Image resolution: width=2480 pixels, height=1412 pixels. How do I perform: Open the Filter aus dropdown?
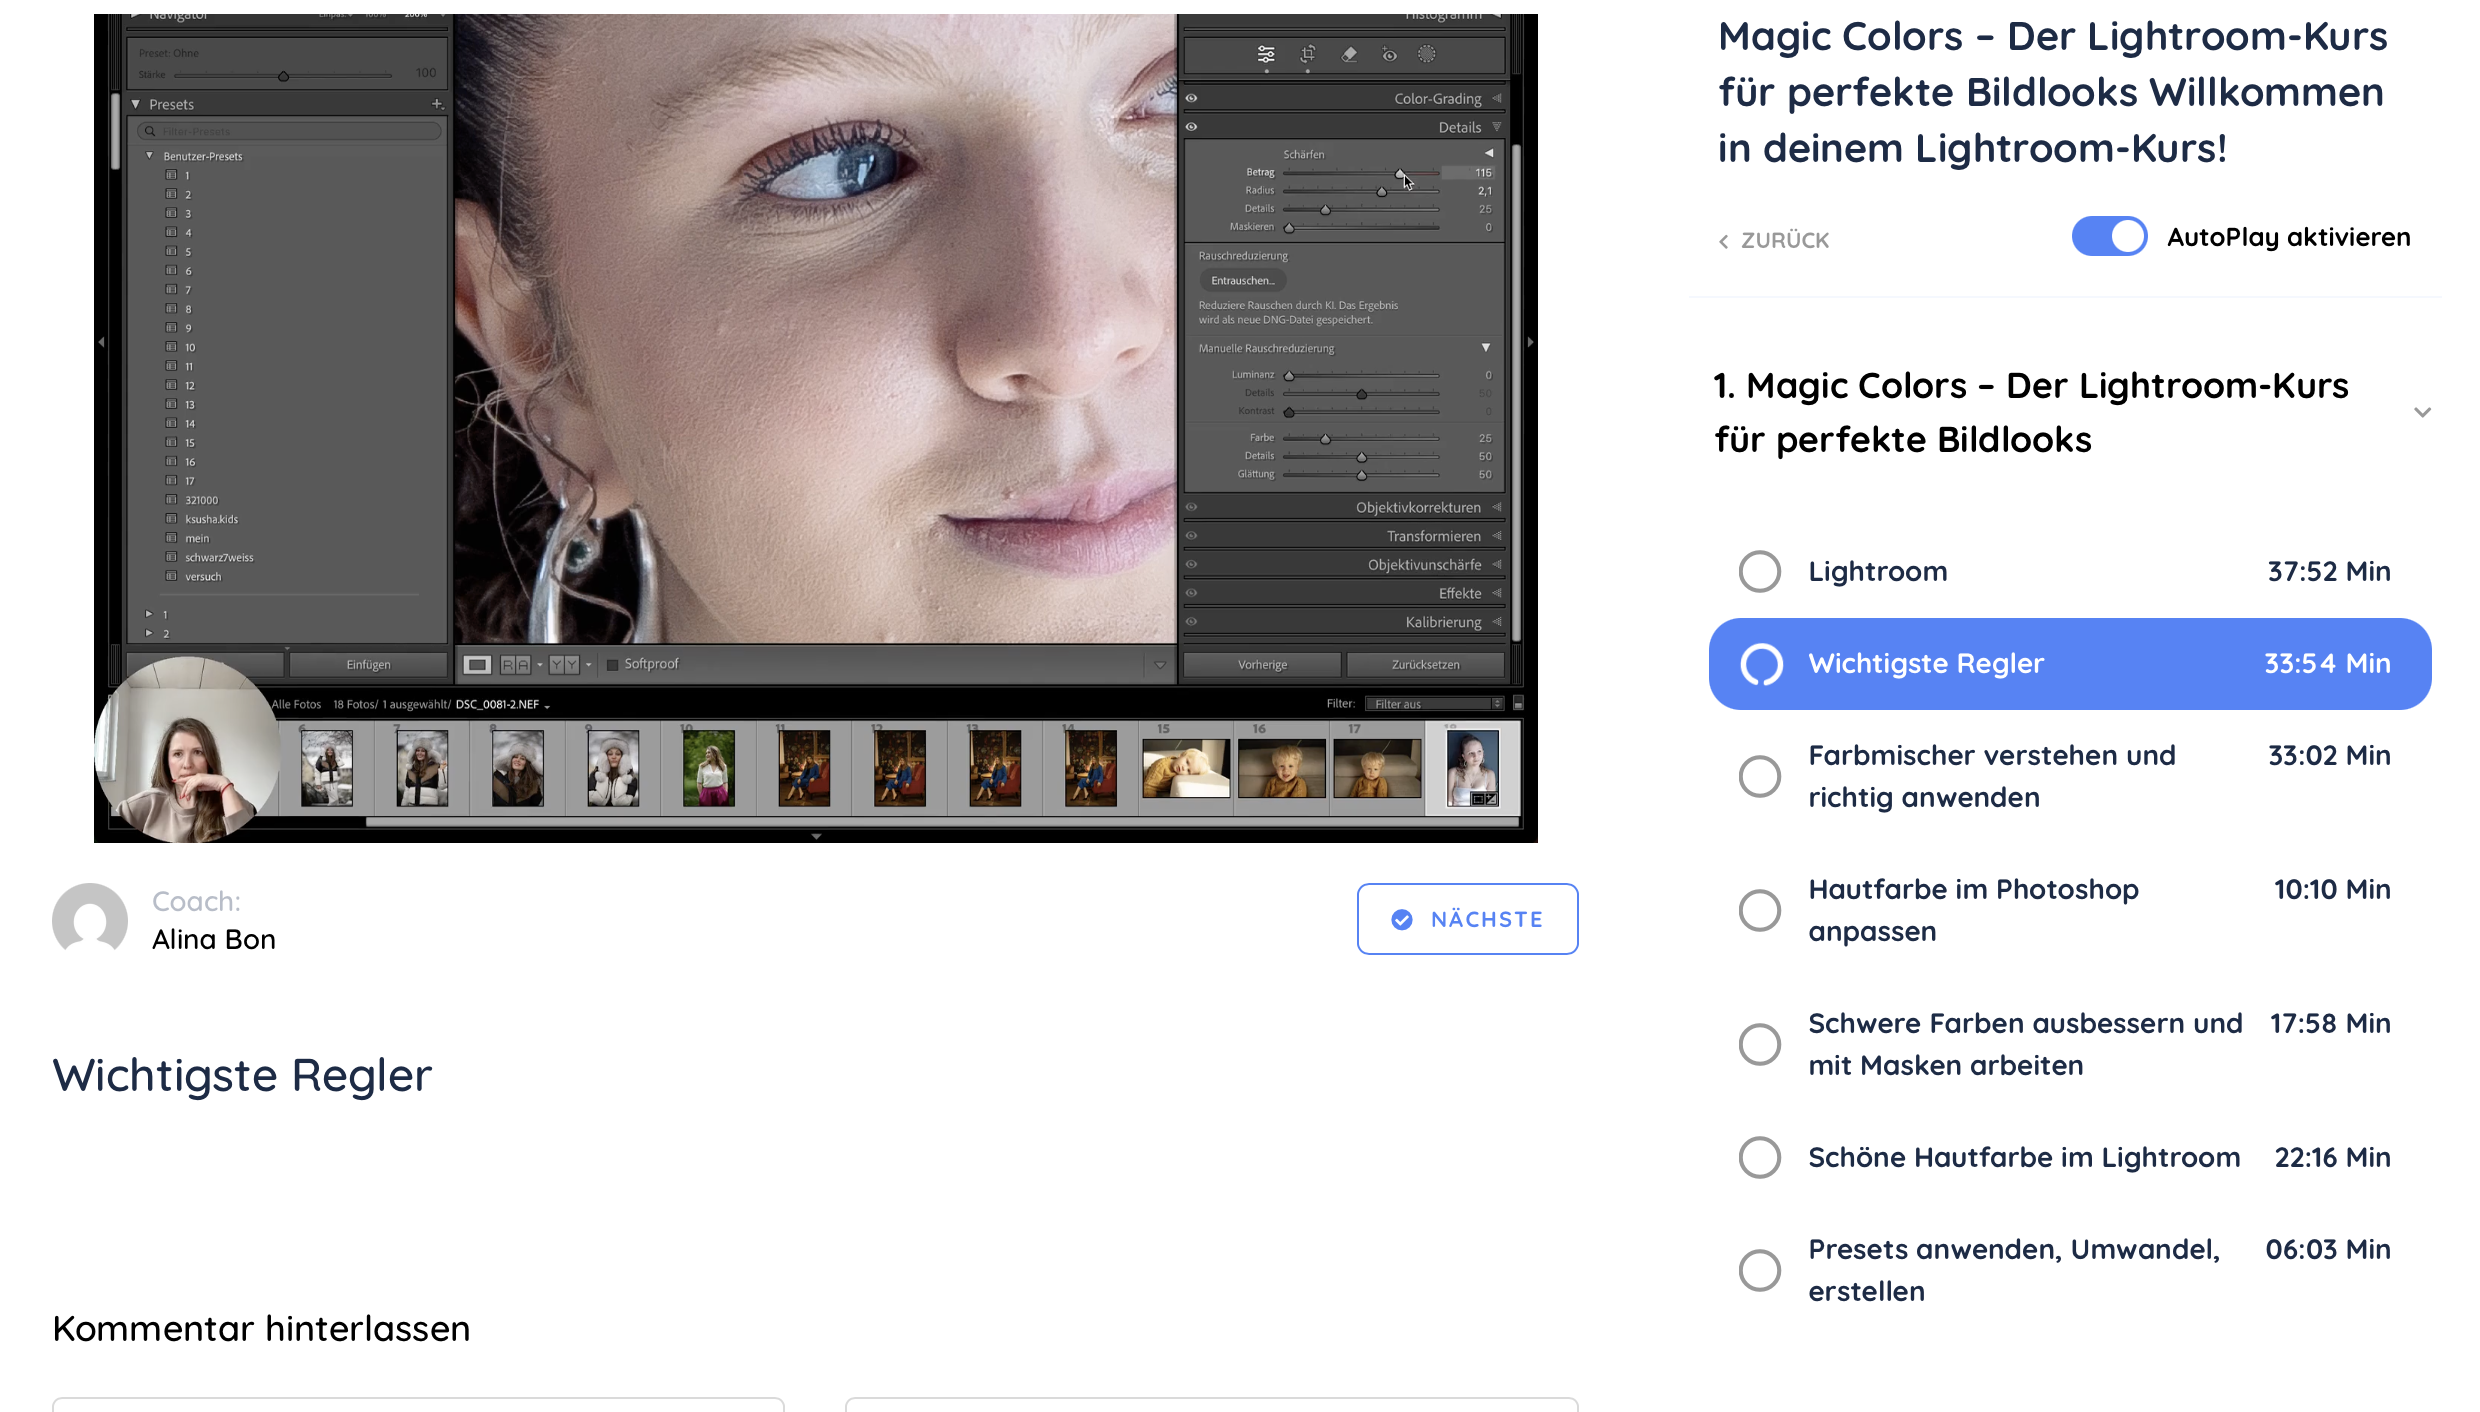pos(1434,704)
